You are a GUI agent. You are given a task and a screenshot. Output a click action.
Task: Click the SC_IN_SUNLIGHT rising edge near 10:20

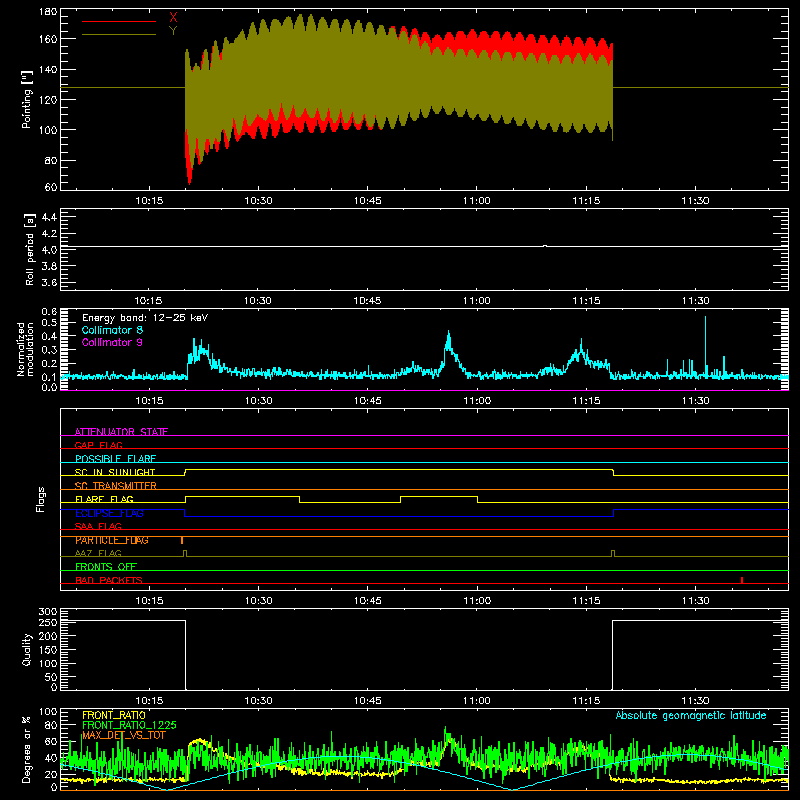185,472
